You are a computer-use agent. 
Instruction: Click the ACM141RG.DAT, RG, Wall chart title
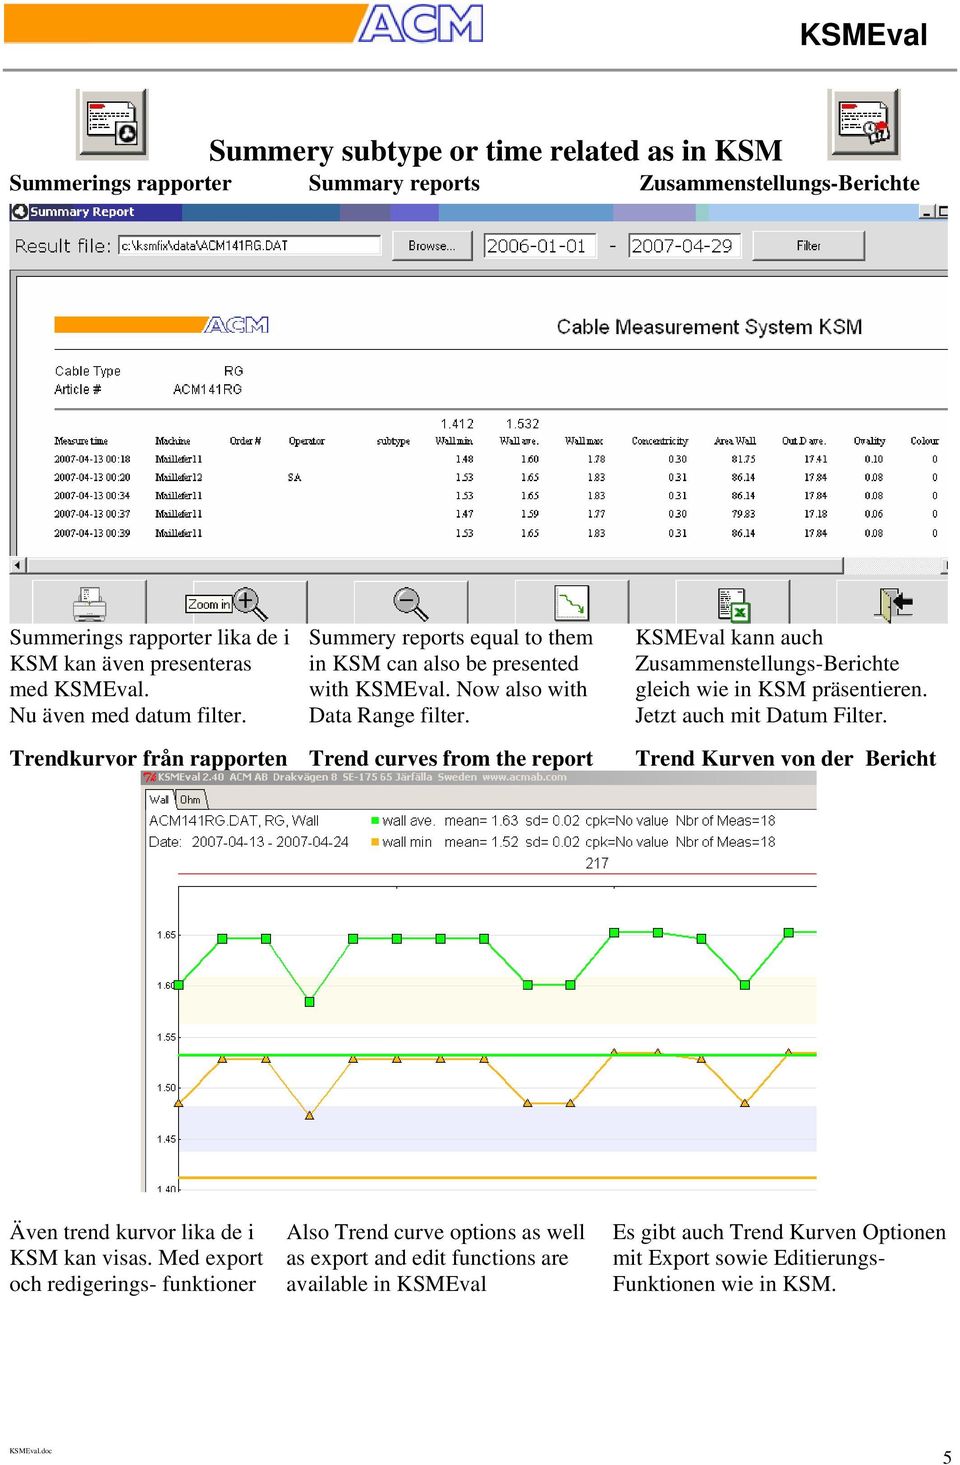click(234, 821)
